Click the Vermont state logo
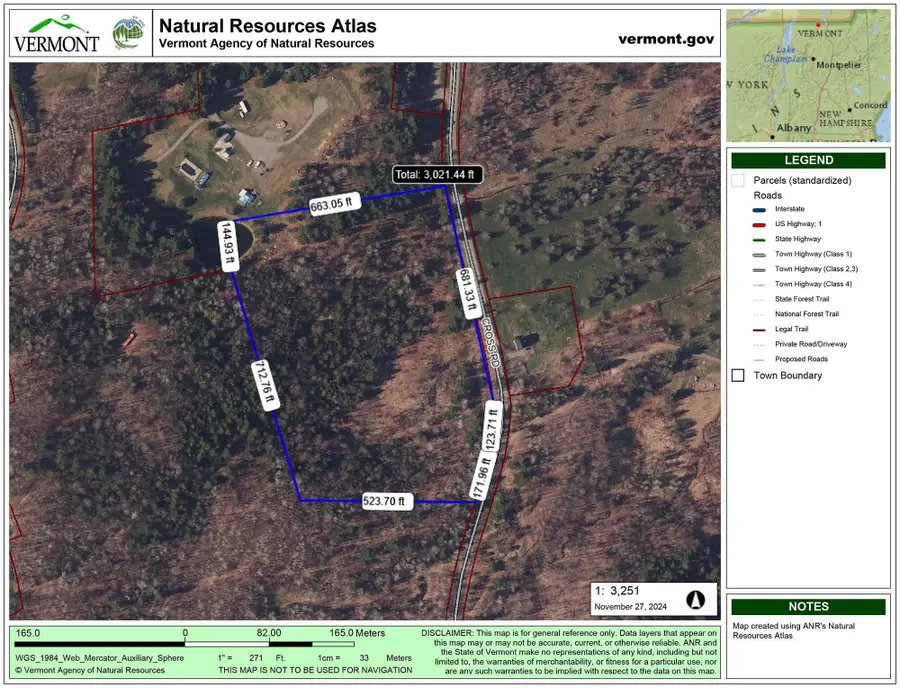This screenshot has width=900, height=688. 55,31
